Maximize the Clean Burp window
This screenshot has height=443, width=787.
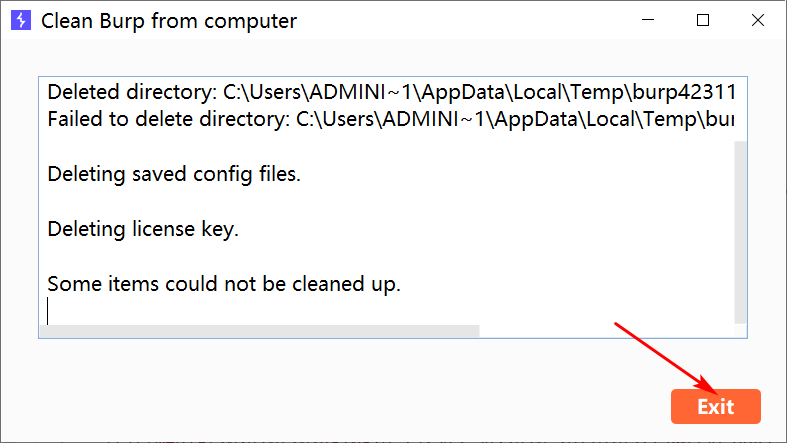click(x=703, y=20)
